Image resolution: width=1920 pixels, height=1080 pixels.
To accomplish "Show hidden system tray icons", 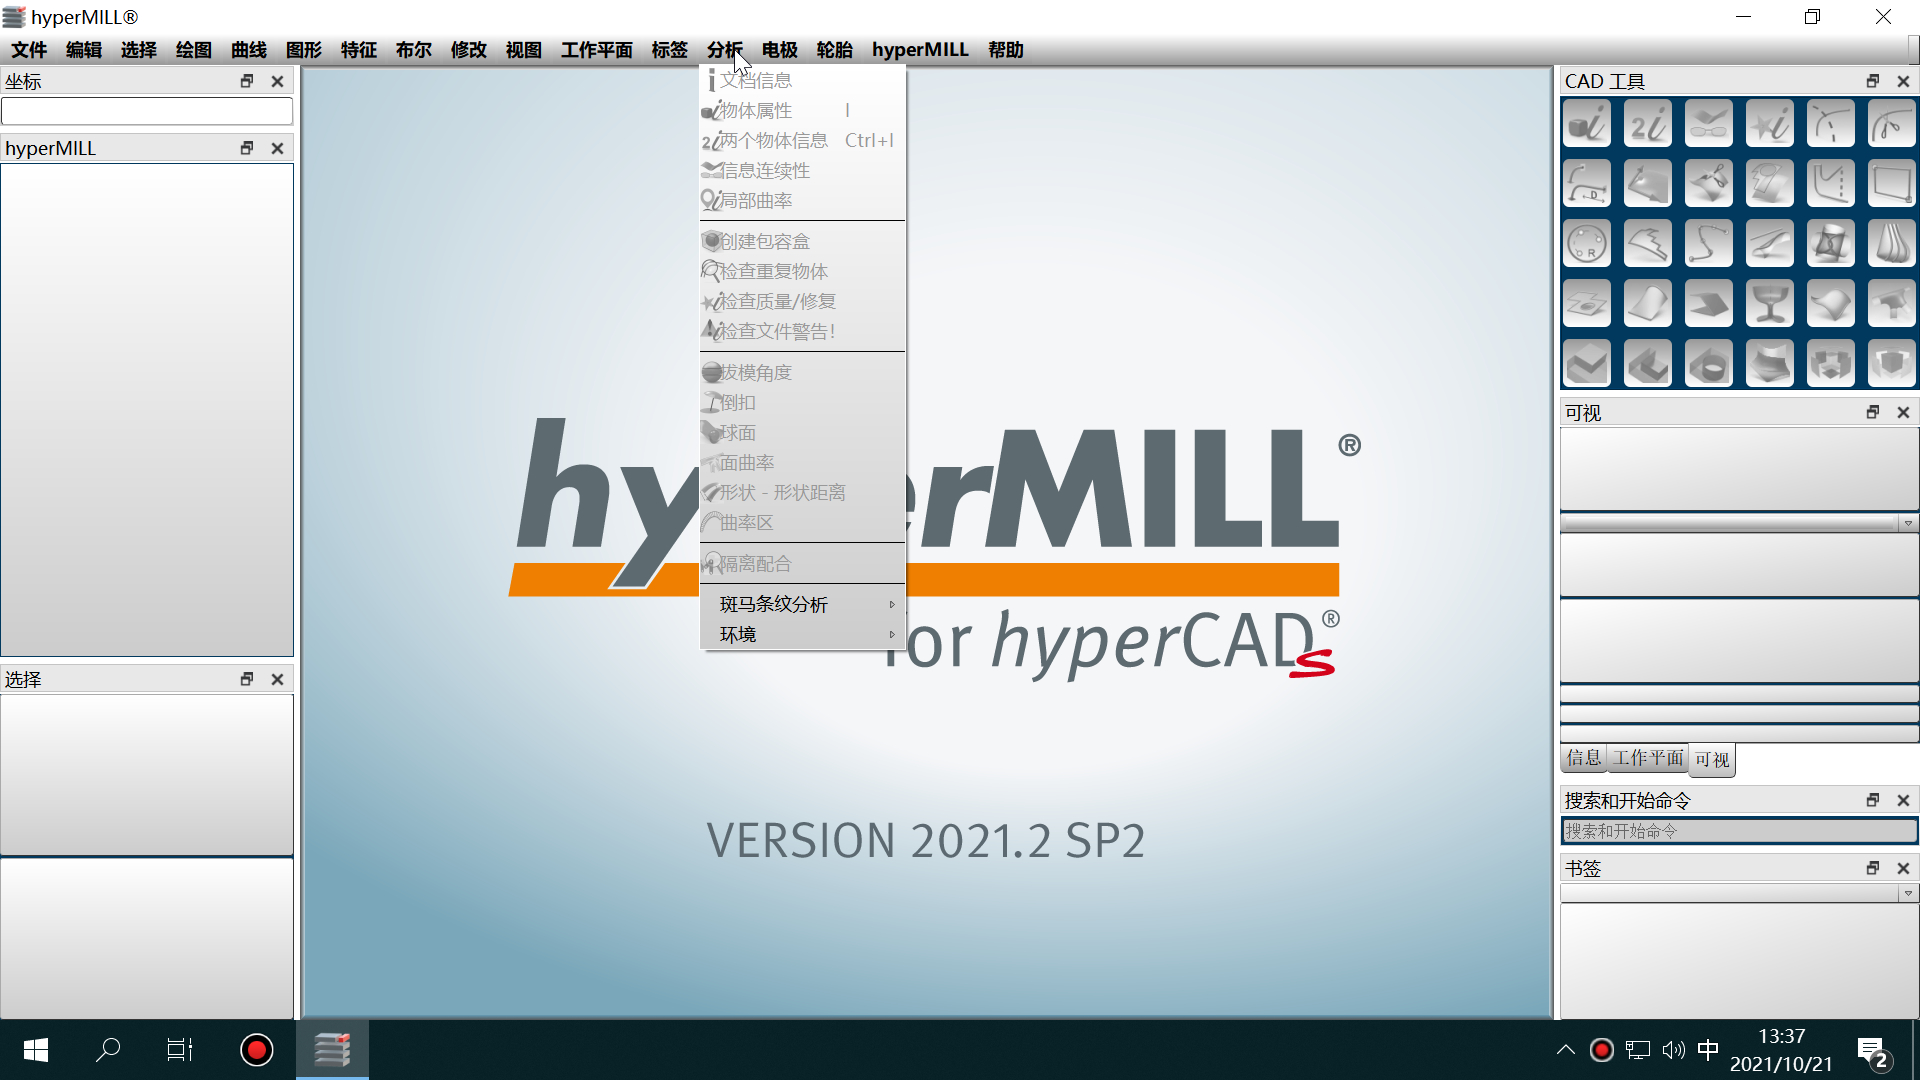I will pos(1566,1050).
